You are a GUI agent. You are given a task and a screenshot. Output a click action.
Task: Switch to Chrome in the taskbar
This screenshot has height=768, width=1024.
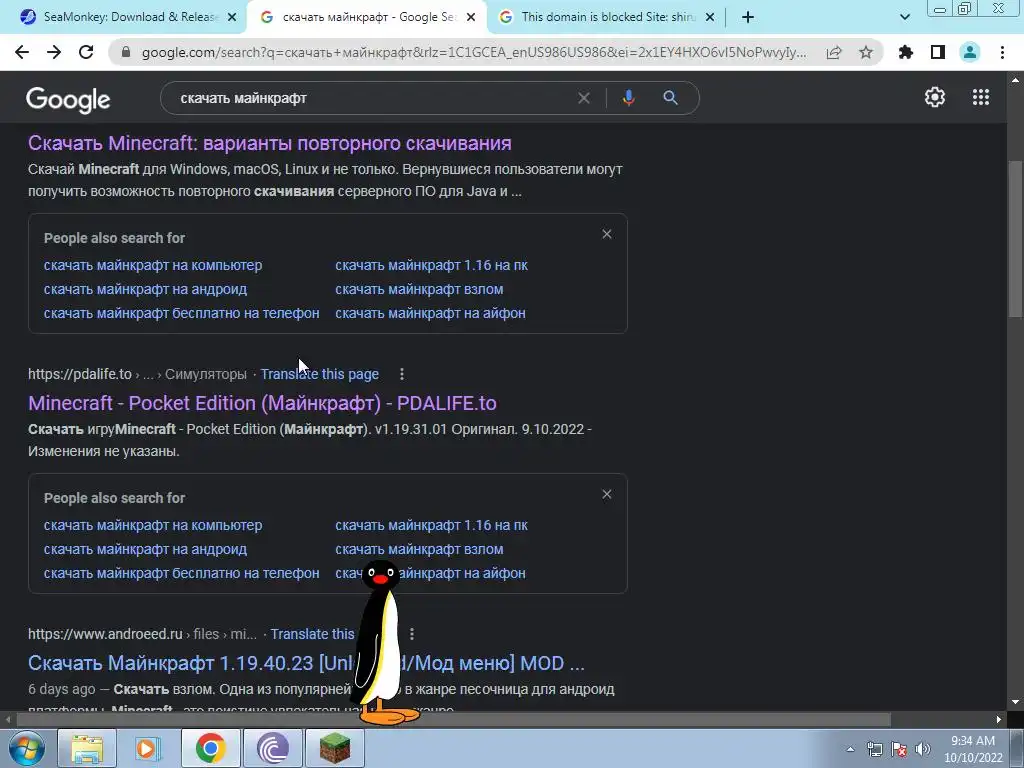pyautogui.click(x=210, y=748)
